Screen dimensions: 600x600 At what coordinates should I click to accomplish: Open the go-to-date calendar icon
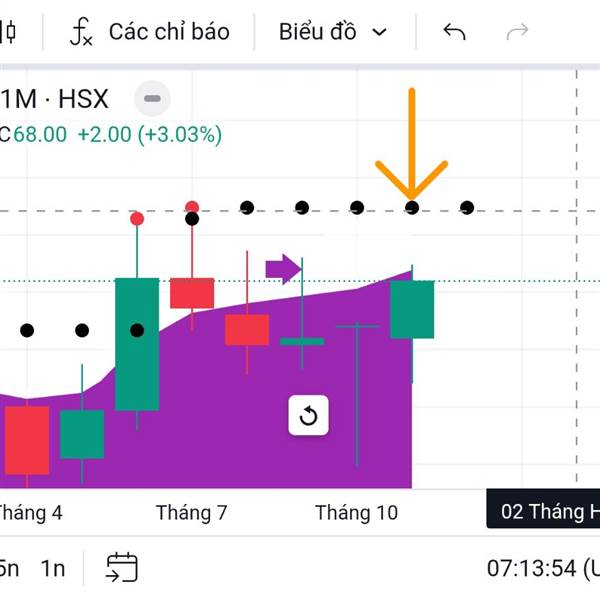[x=122, y=567]
